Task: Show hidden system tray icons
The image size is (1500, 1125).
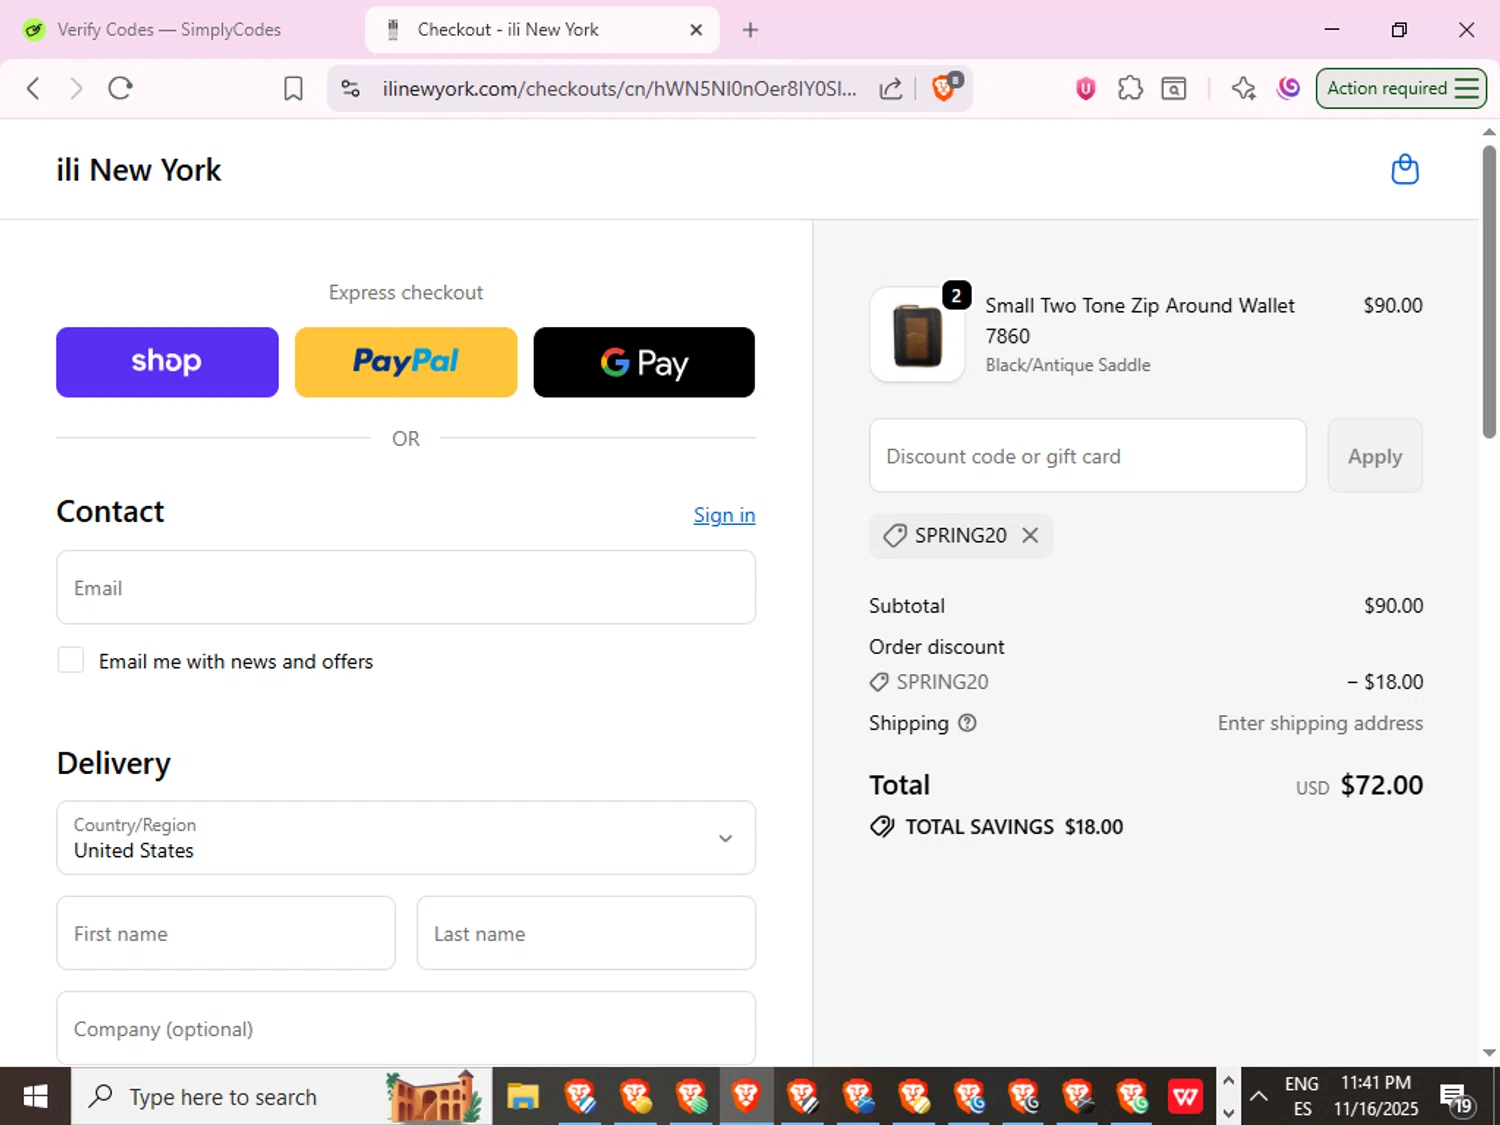Action: pyautogui.click(x=1259, y=1097)
